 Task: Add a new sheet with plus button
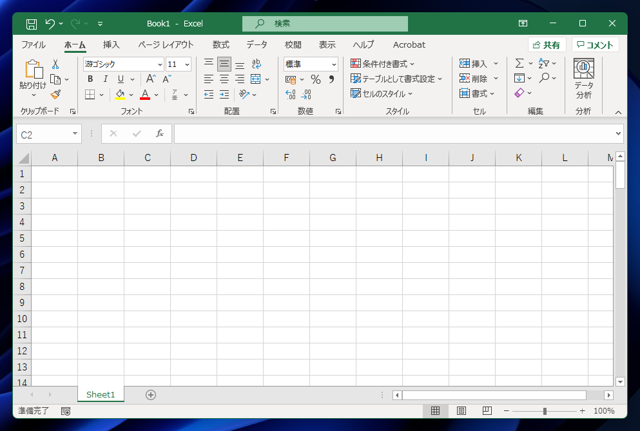pos(151,395)
